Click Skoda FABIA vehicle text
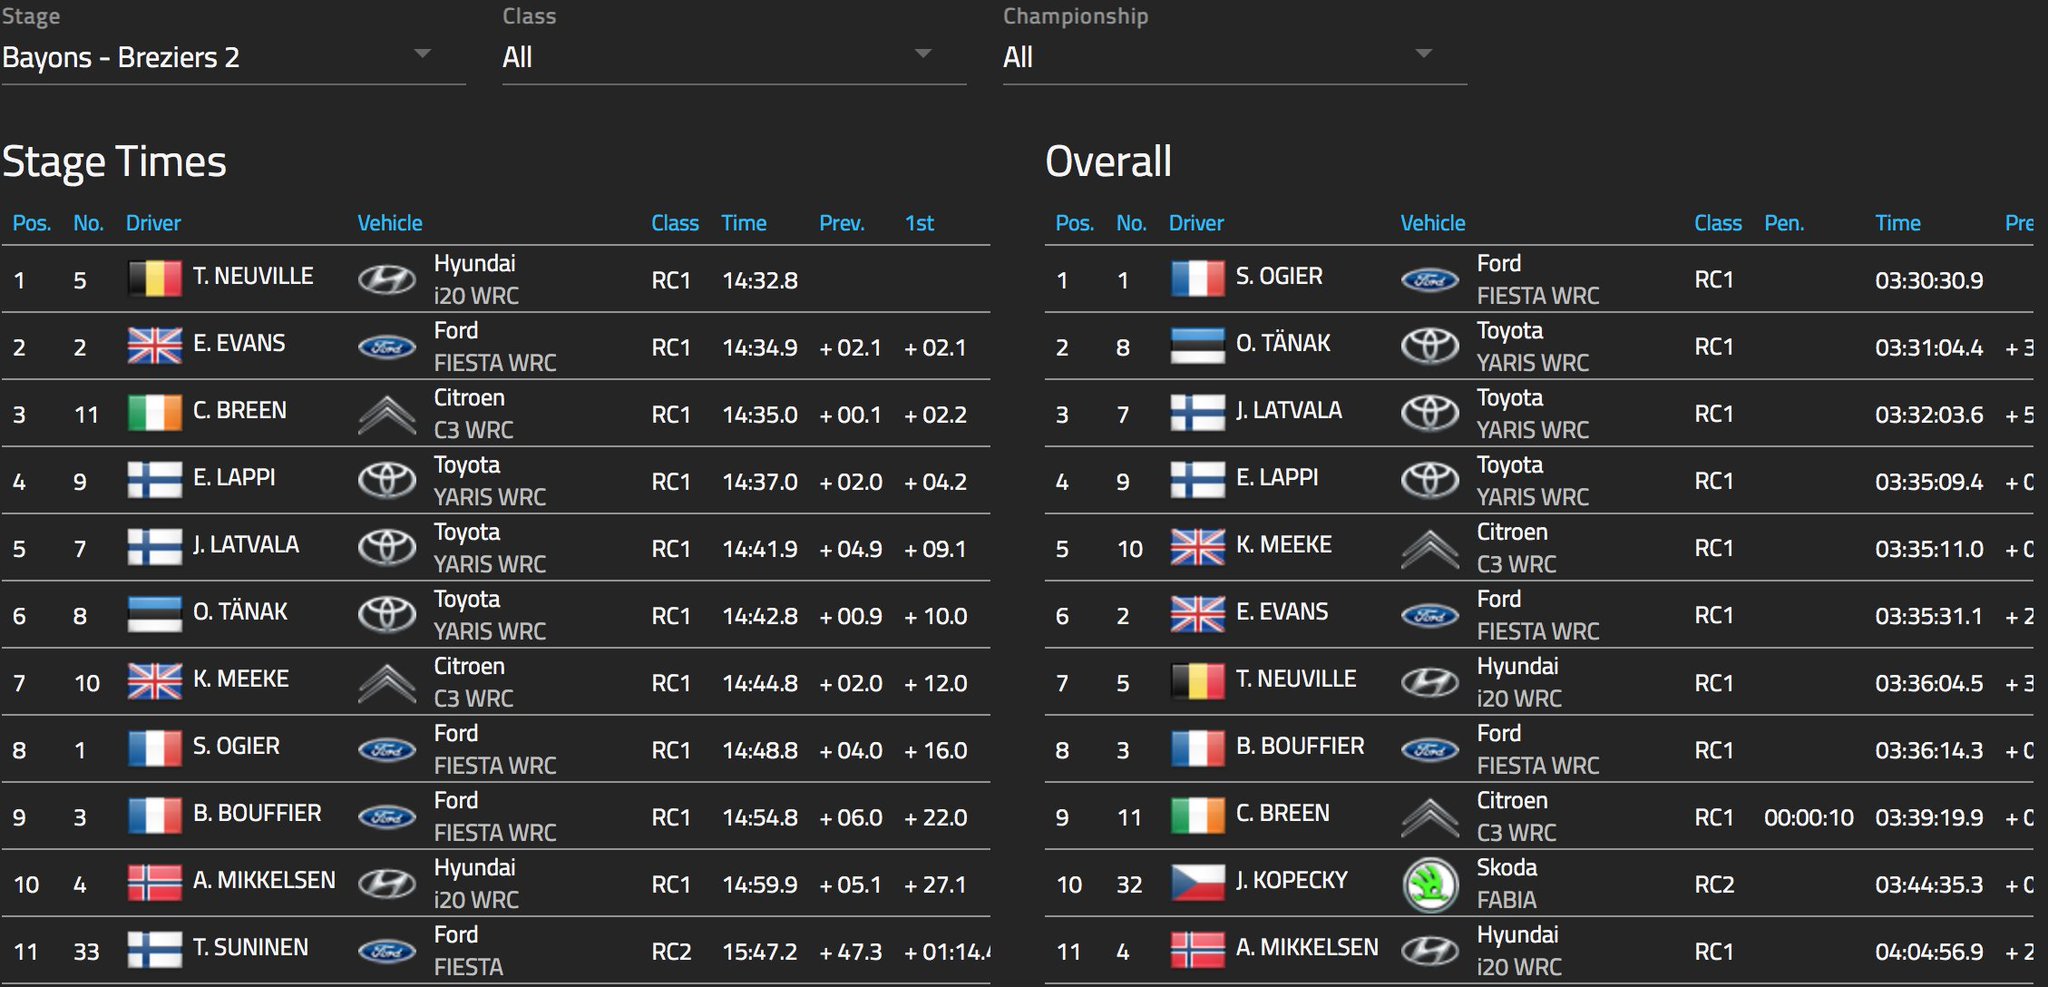Viewport: 2048px width, 987px height. click(x=1507, y=884)
